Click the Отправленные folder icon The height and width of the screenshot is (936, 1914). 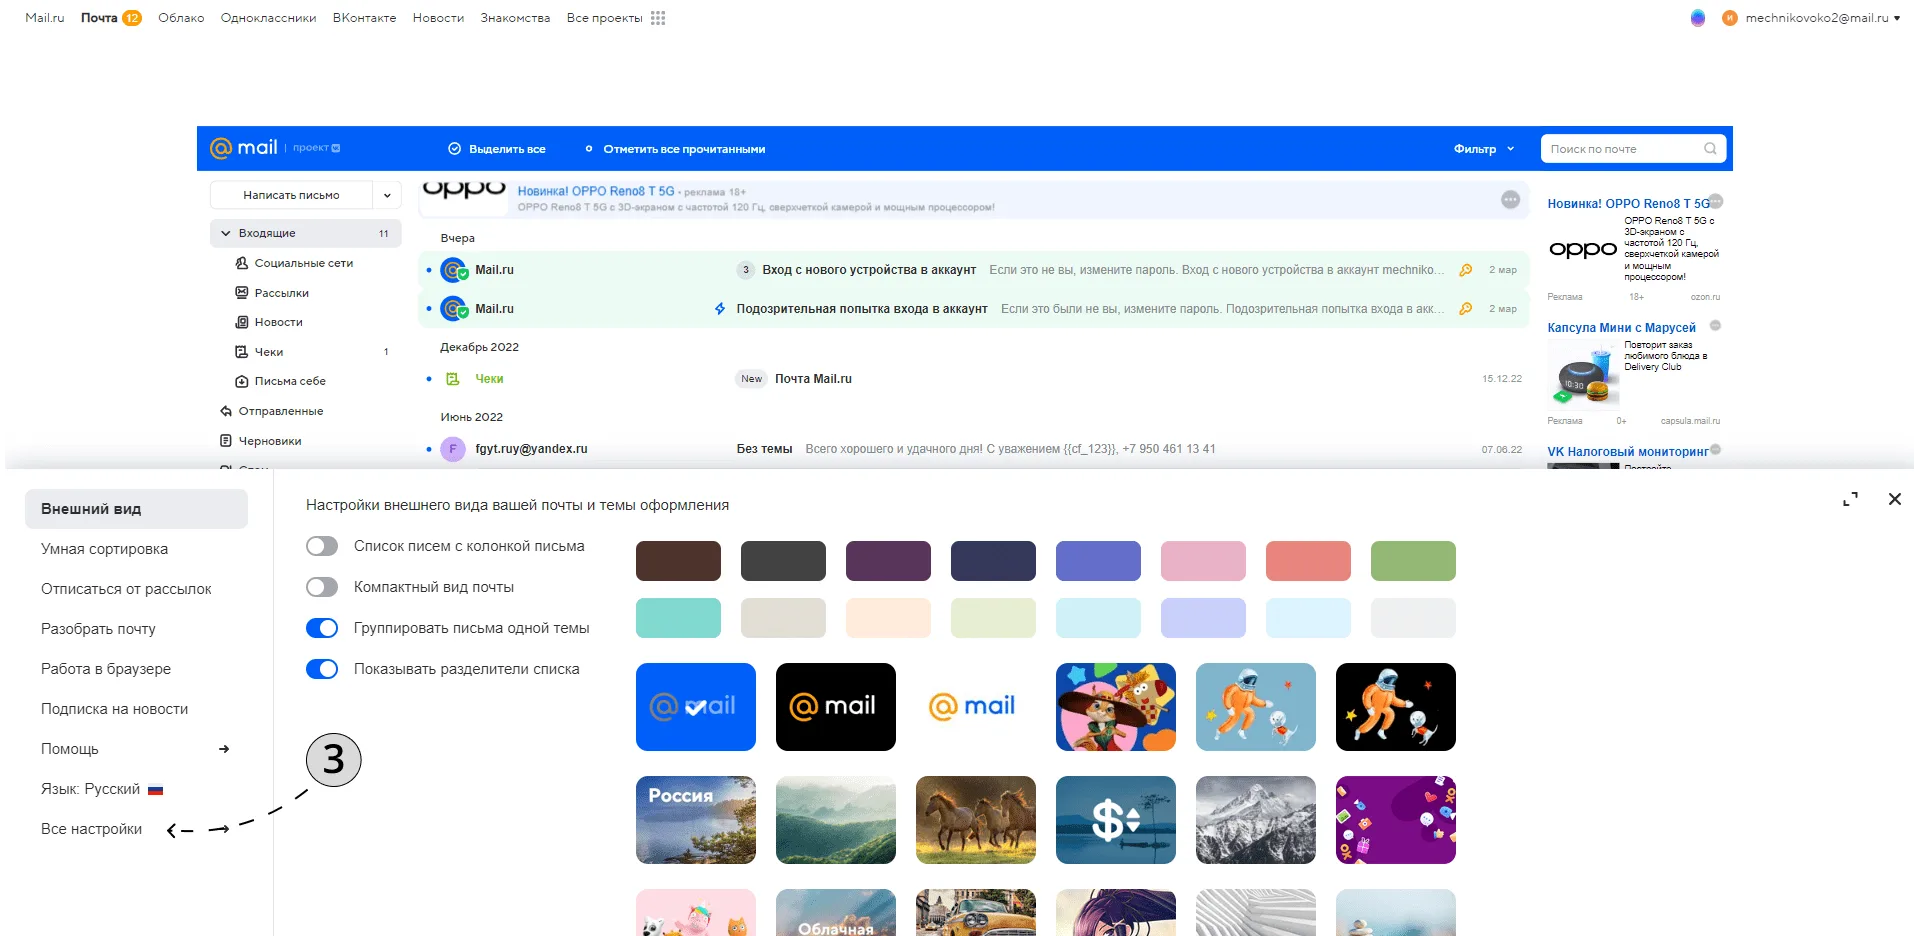click(x=226, y=411)
